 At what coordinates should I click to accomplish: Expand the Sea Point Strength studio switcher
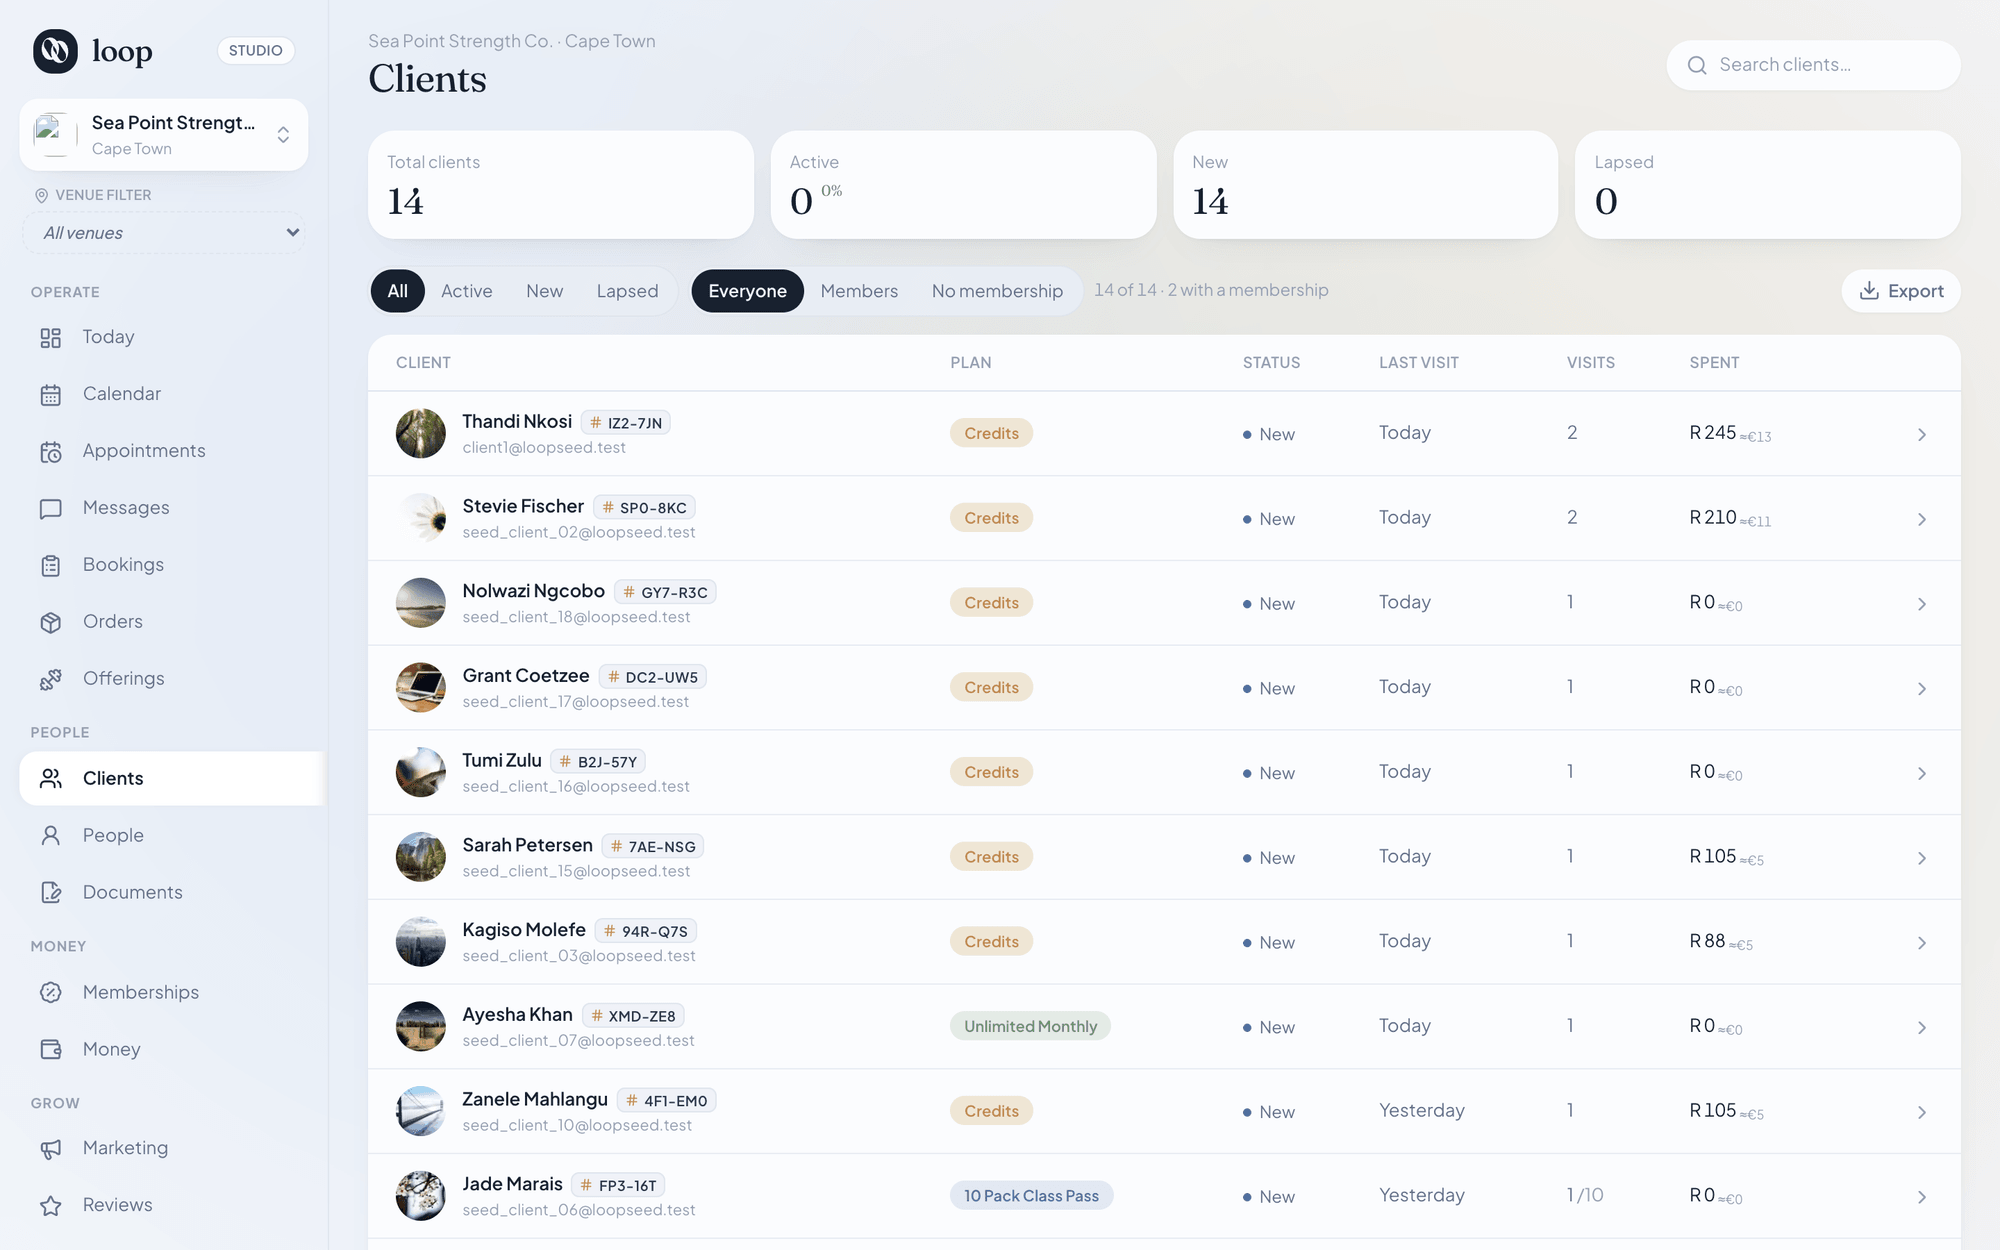click(164, 135)
